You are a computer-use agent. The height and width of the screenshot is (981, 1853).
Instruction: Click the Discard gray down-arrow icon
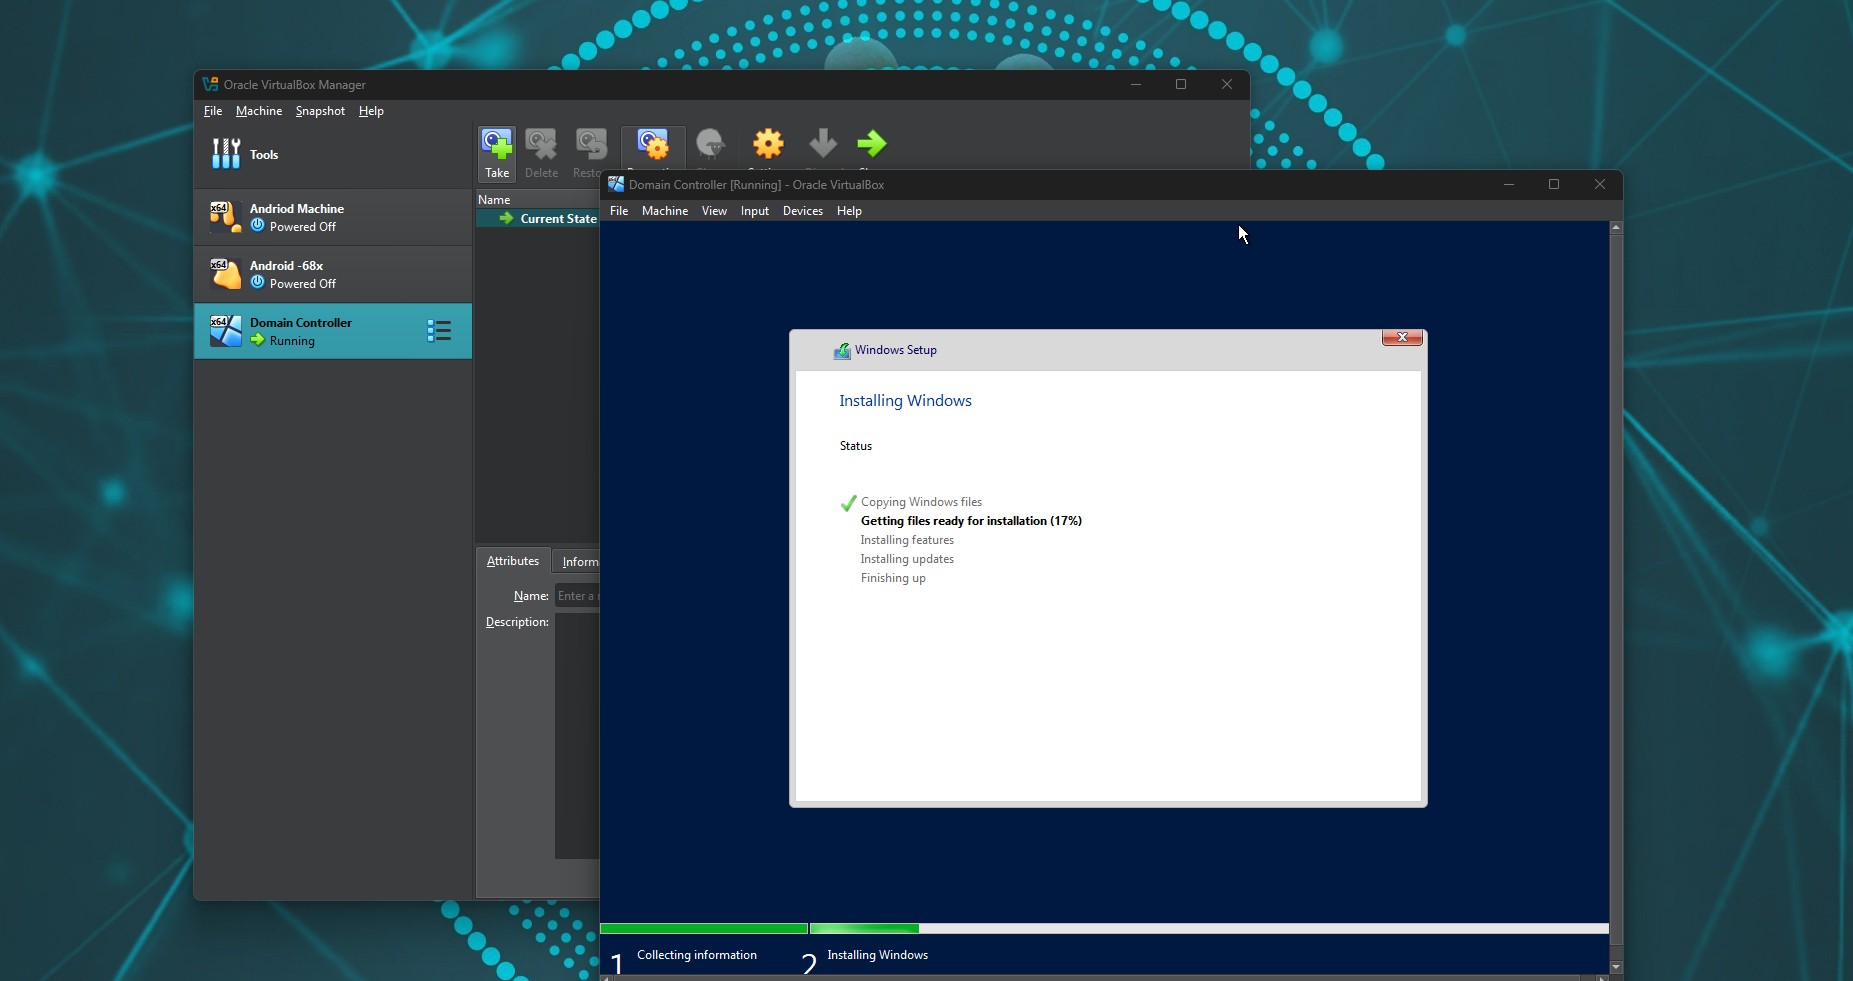[x=823, y=144]
